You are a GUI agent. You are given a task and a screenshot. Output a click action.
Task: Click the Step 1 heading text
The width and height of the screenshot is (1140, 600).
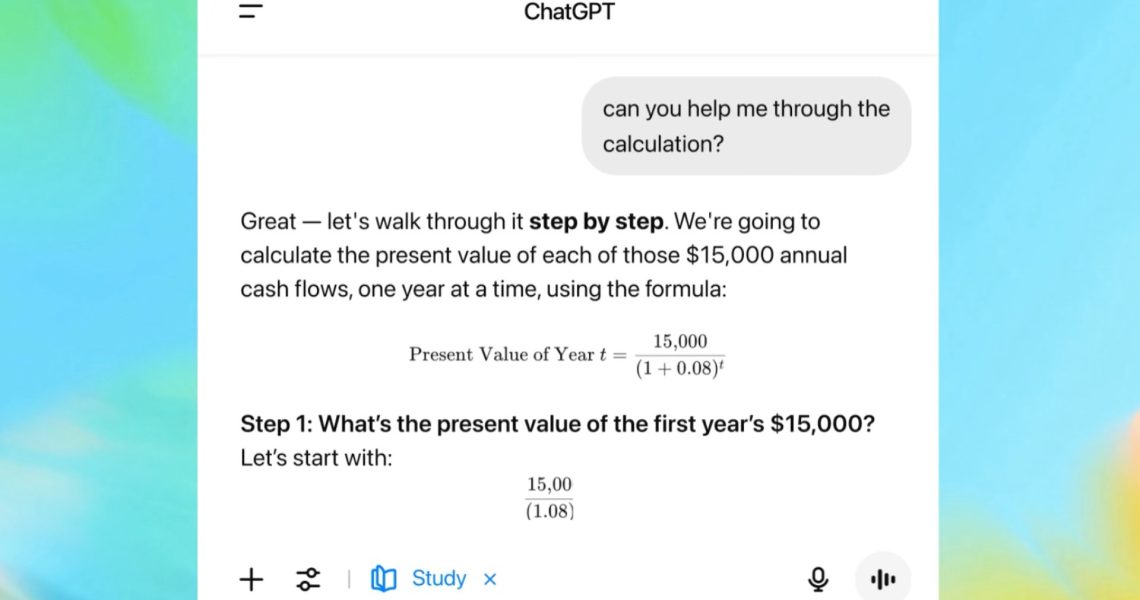[x=558, y=423]
